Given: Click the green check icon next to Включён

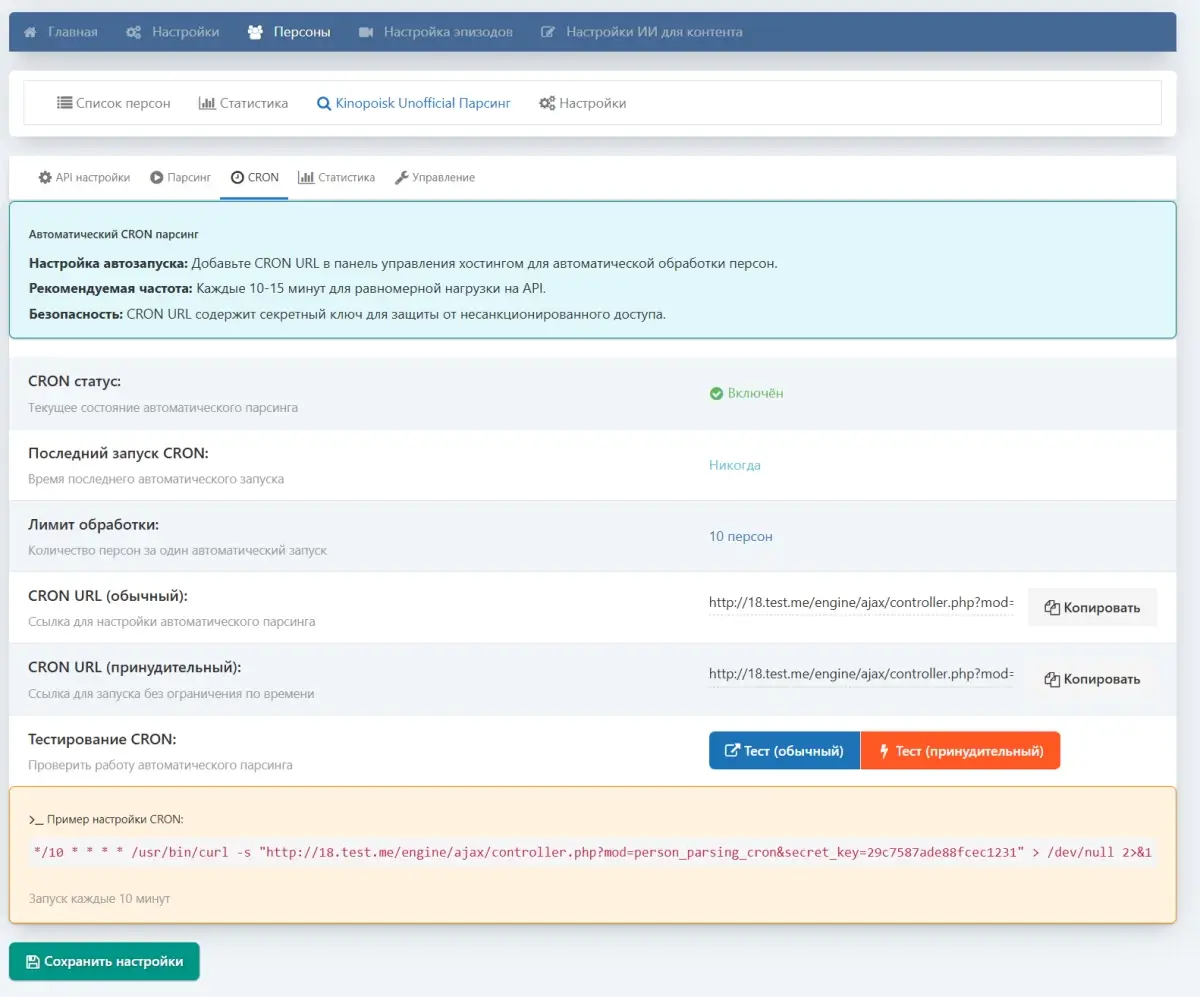Looking at the screenshot, I should click(x=716, y=394).
